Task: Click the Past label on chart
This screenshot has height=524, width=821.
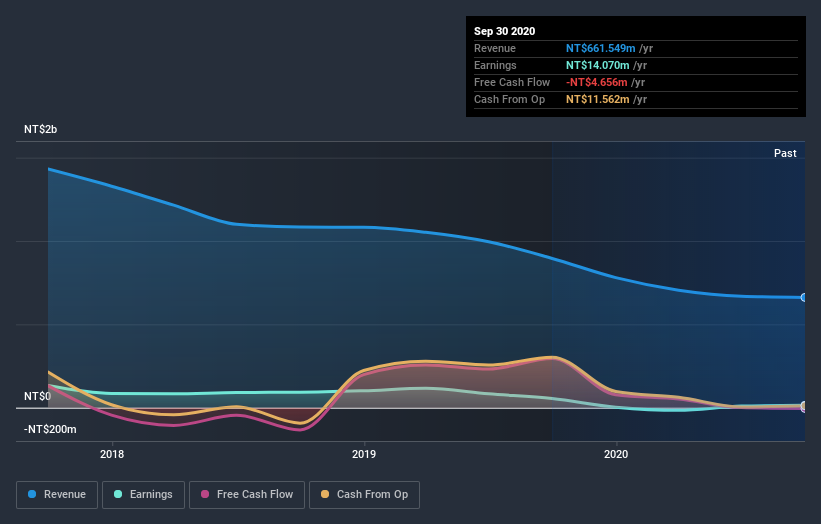Action: coord(785,153)
